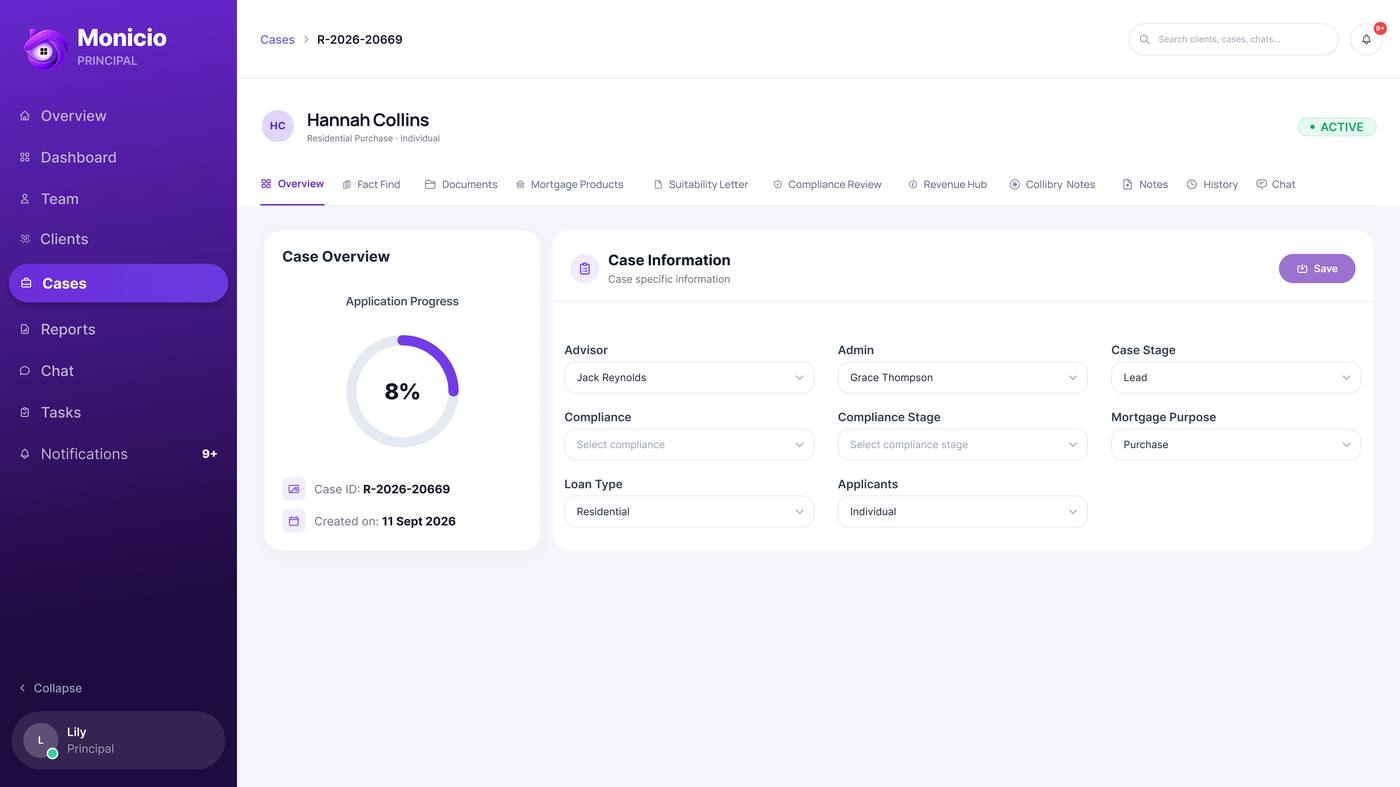This screenshot has width=1400, height=787.
Task: Click the ACTIVE status badge
Action: 1337,127
